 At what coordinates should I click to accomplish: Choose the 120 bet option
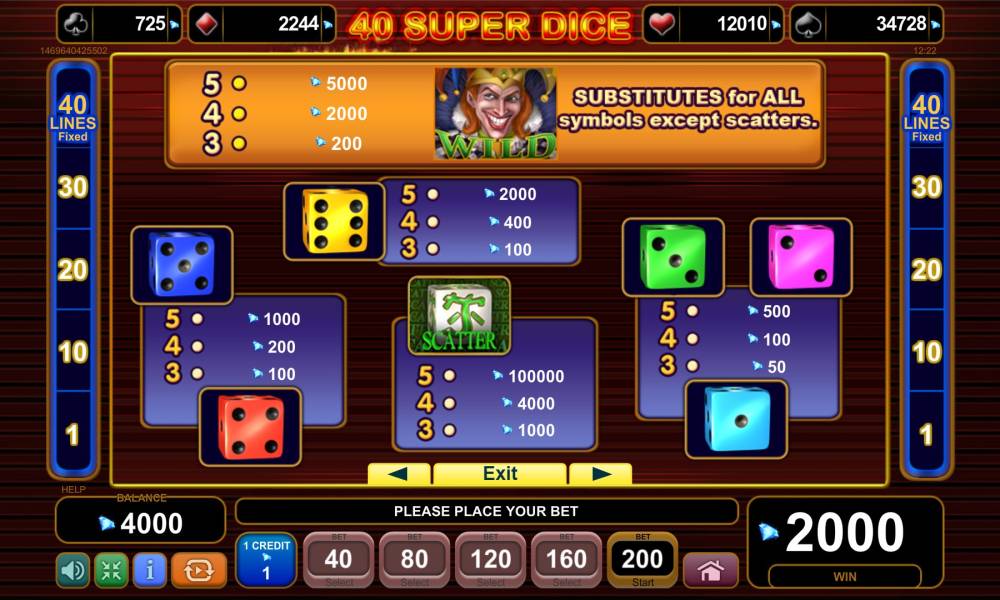[x=490, y=560]
